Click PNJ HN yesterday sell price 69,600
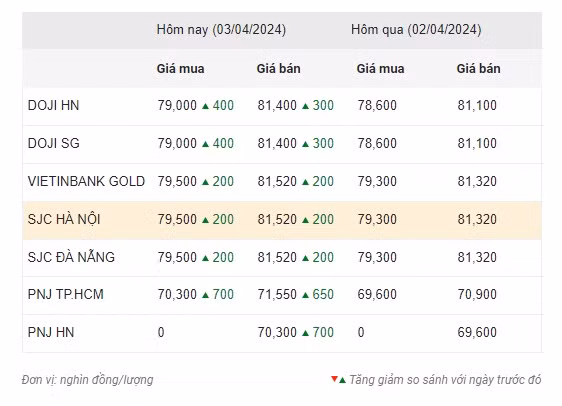This screenshot has height=406, width=562. 477,333
